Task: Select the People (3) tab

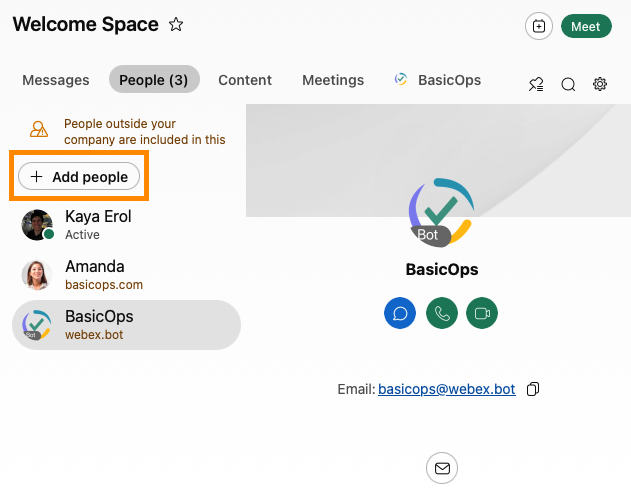Action: [x=154, y=79]
